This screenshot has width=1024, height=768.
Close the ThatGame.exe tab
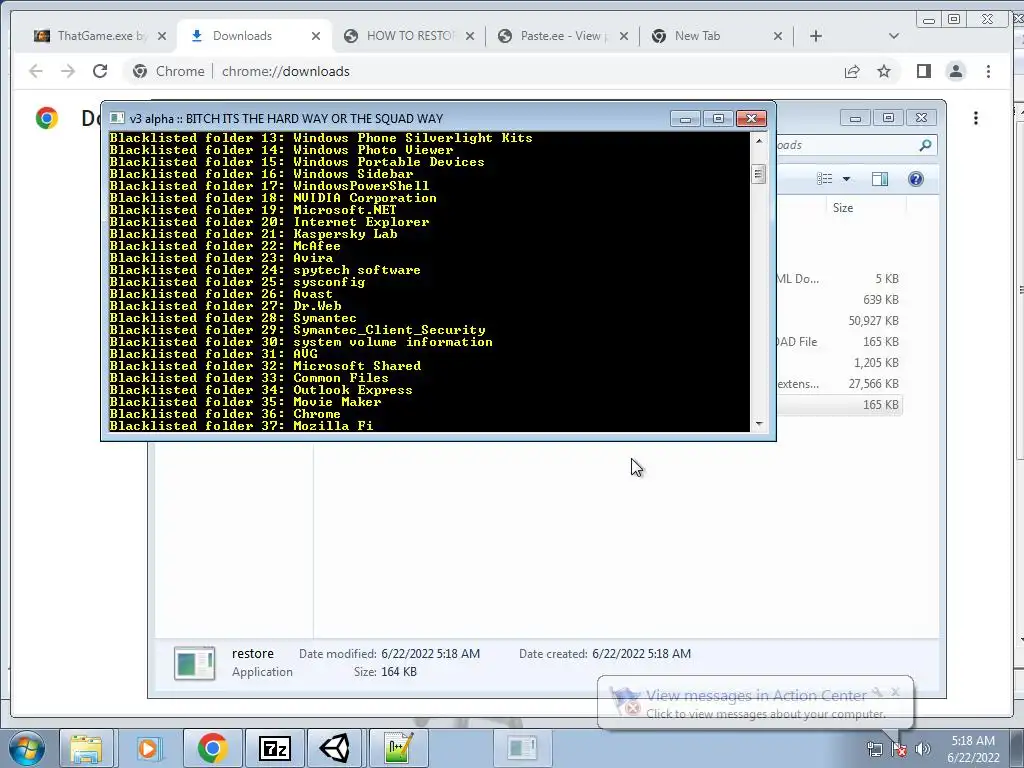(162, 36)
